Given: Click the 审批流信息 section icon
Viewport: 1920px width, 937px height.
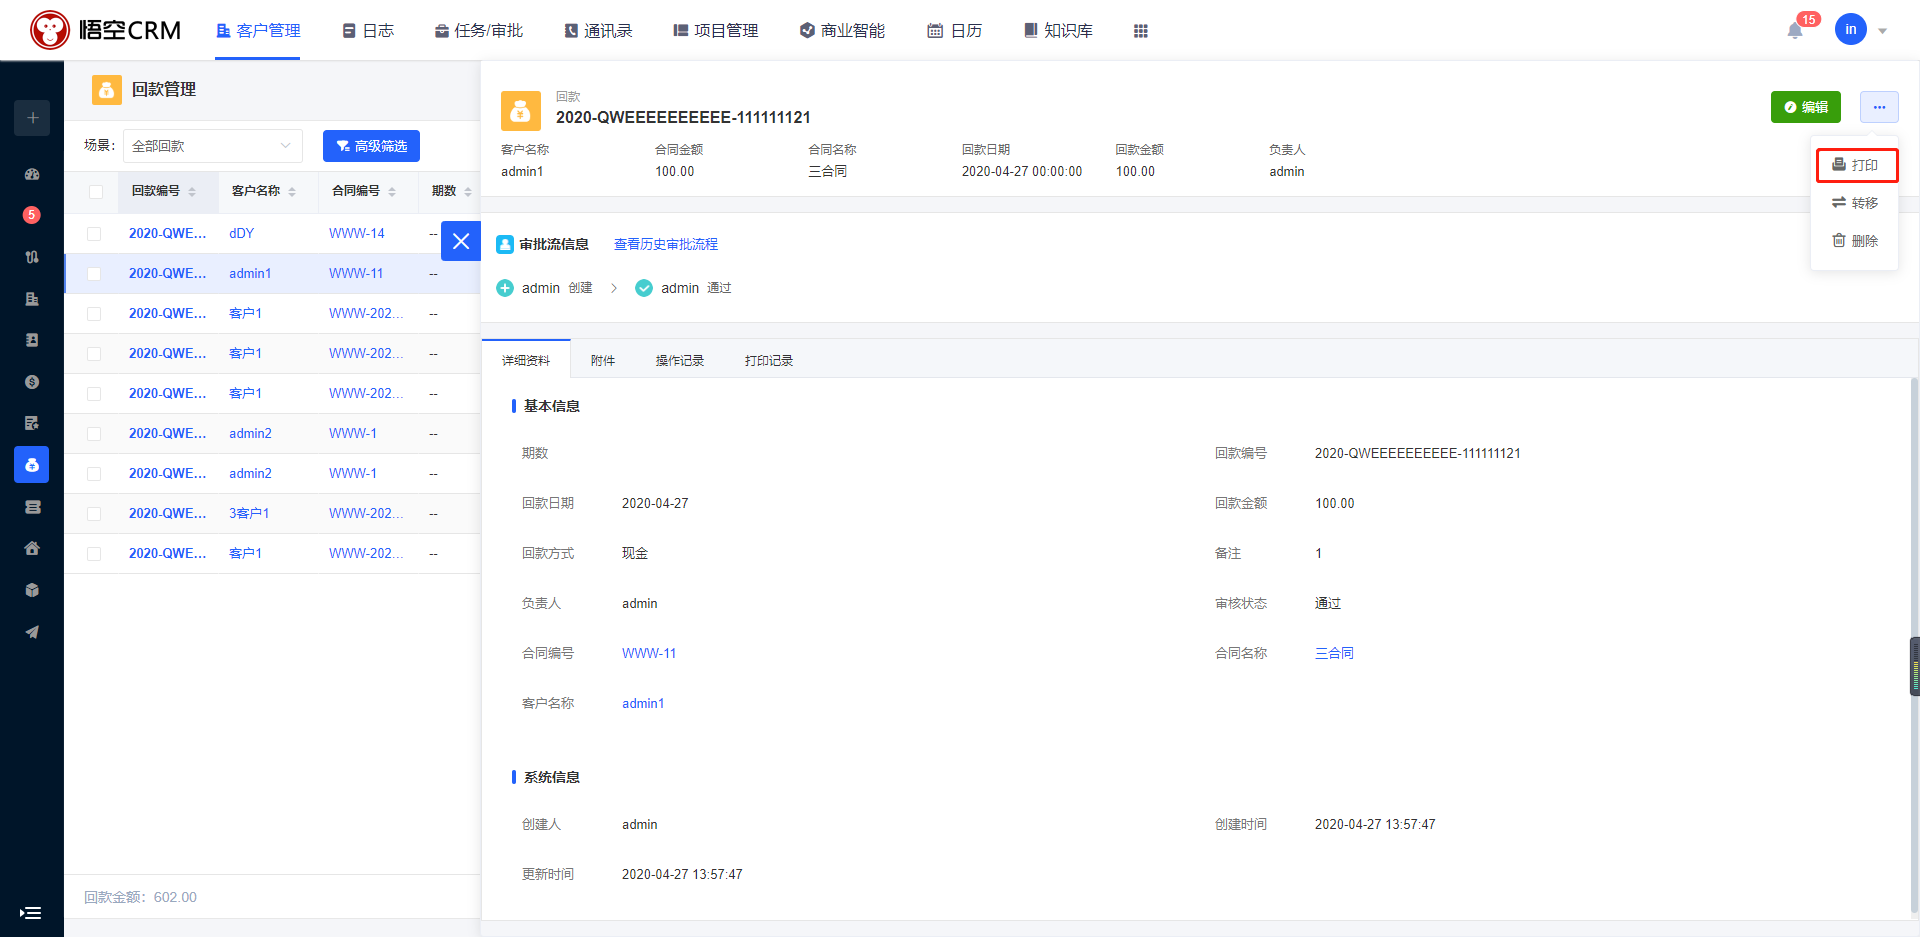Looking at the screenshot, I should 505,244.
